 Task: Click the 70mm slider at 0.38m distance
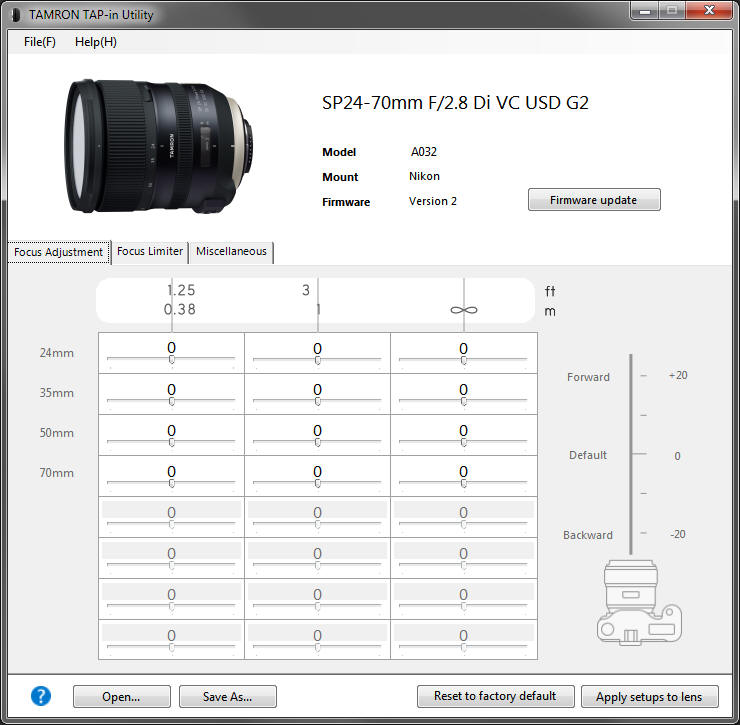click(x=171, y=483)
